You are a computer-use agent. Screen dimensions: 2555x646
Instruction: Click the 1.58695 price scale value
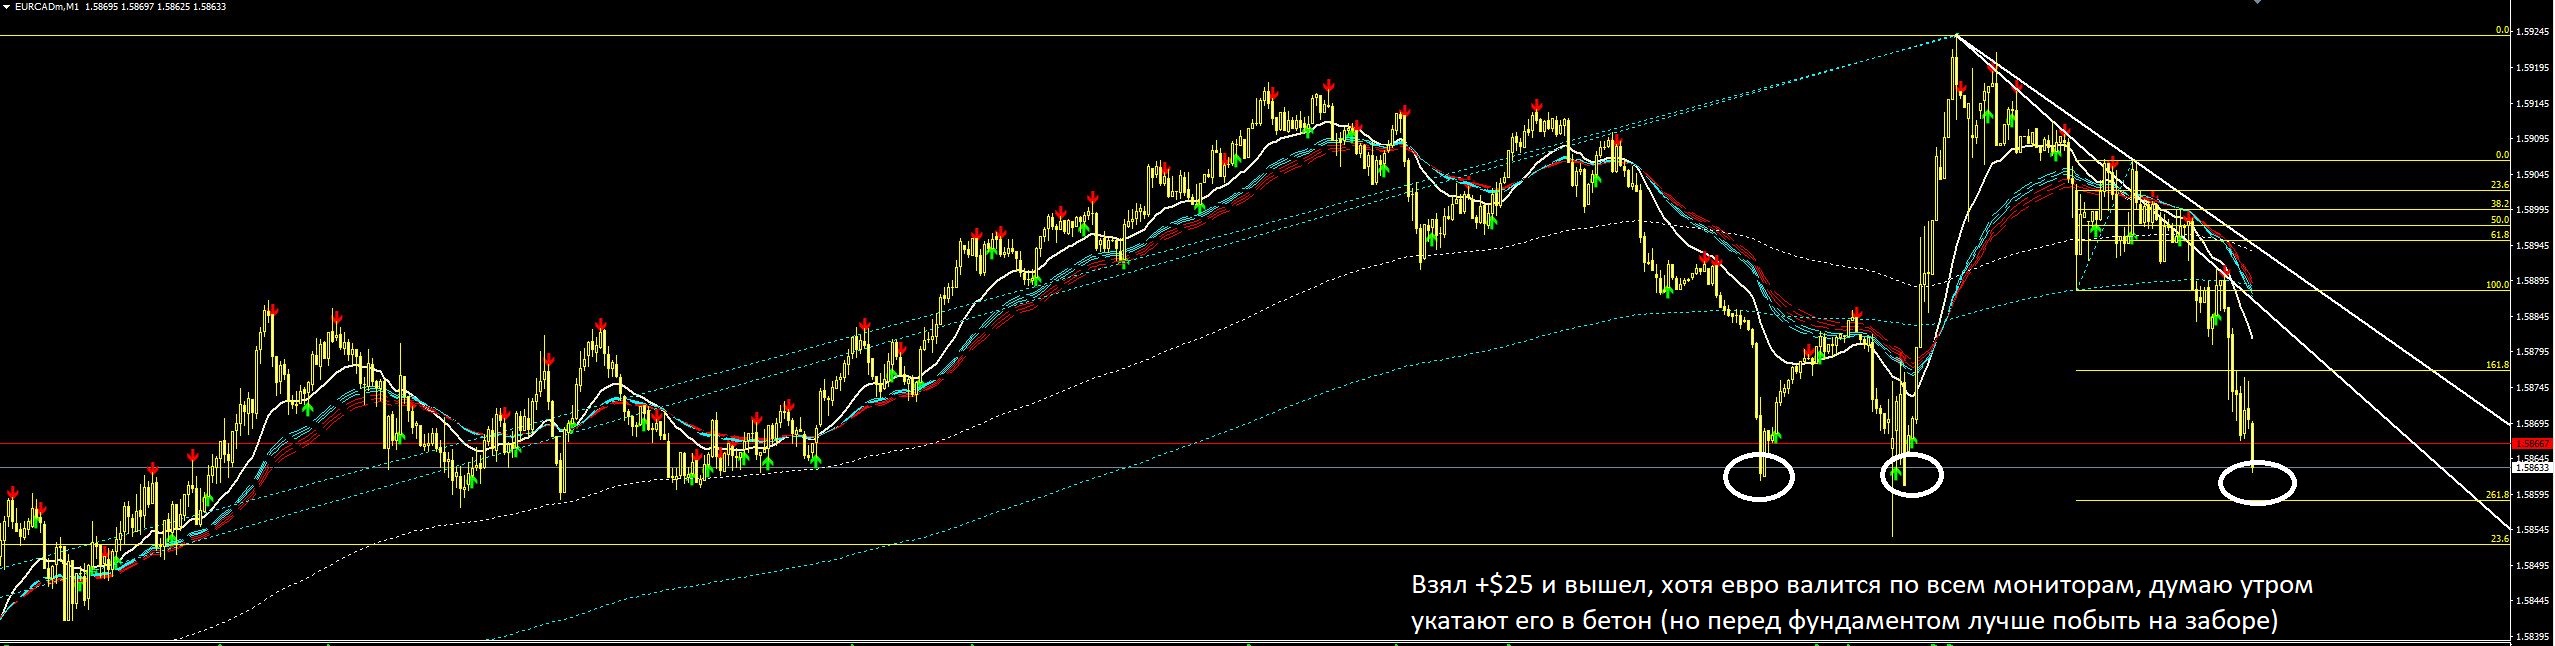click(x=2532, y=423)
